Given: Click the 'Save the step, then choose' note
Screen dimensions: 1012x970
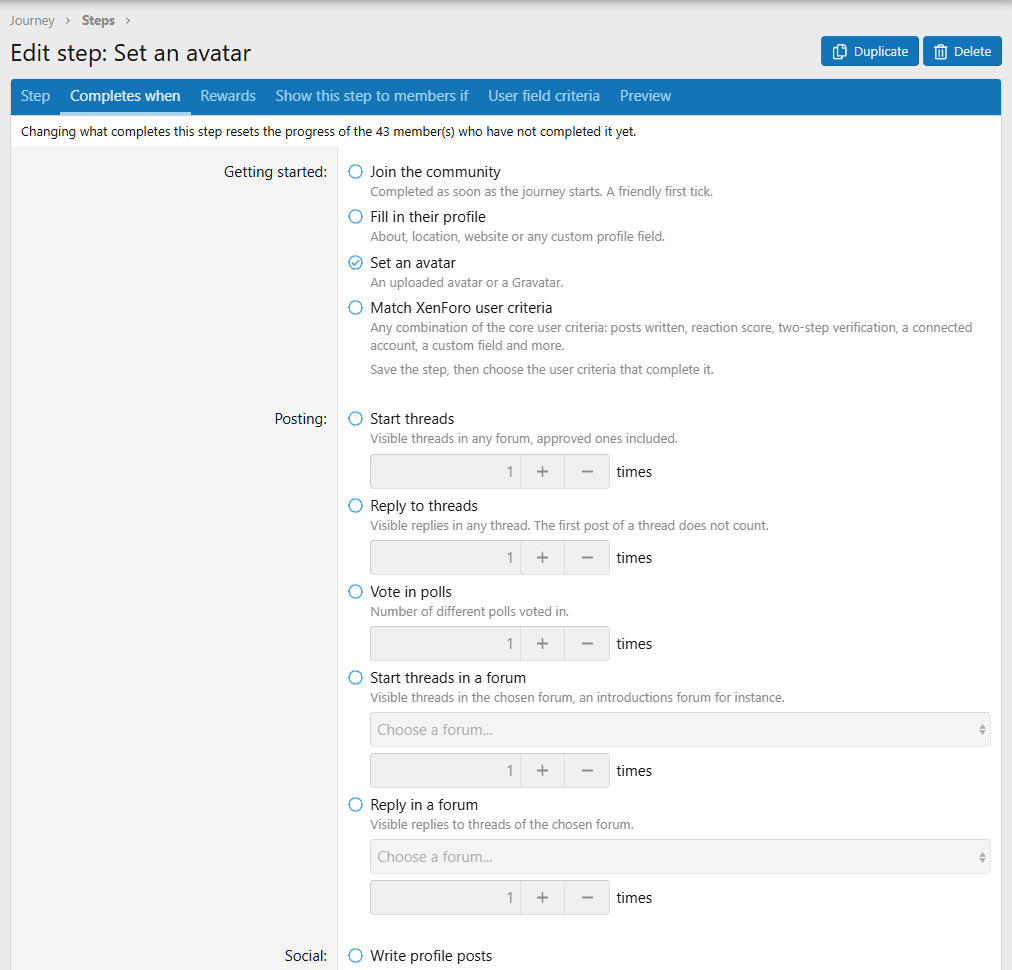Looking at the screenshot, I should pyautogui.click(x=541, y=370).
